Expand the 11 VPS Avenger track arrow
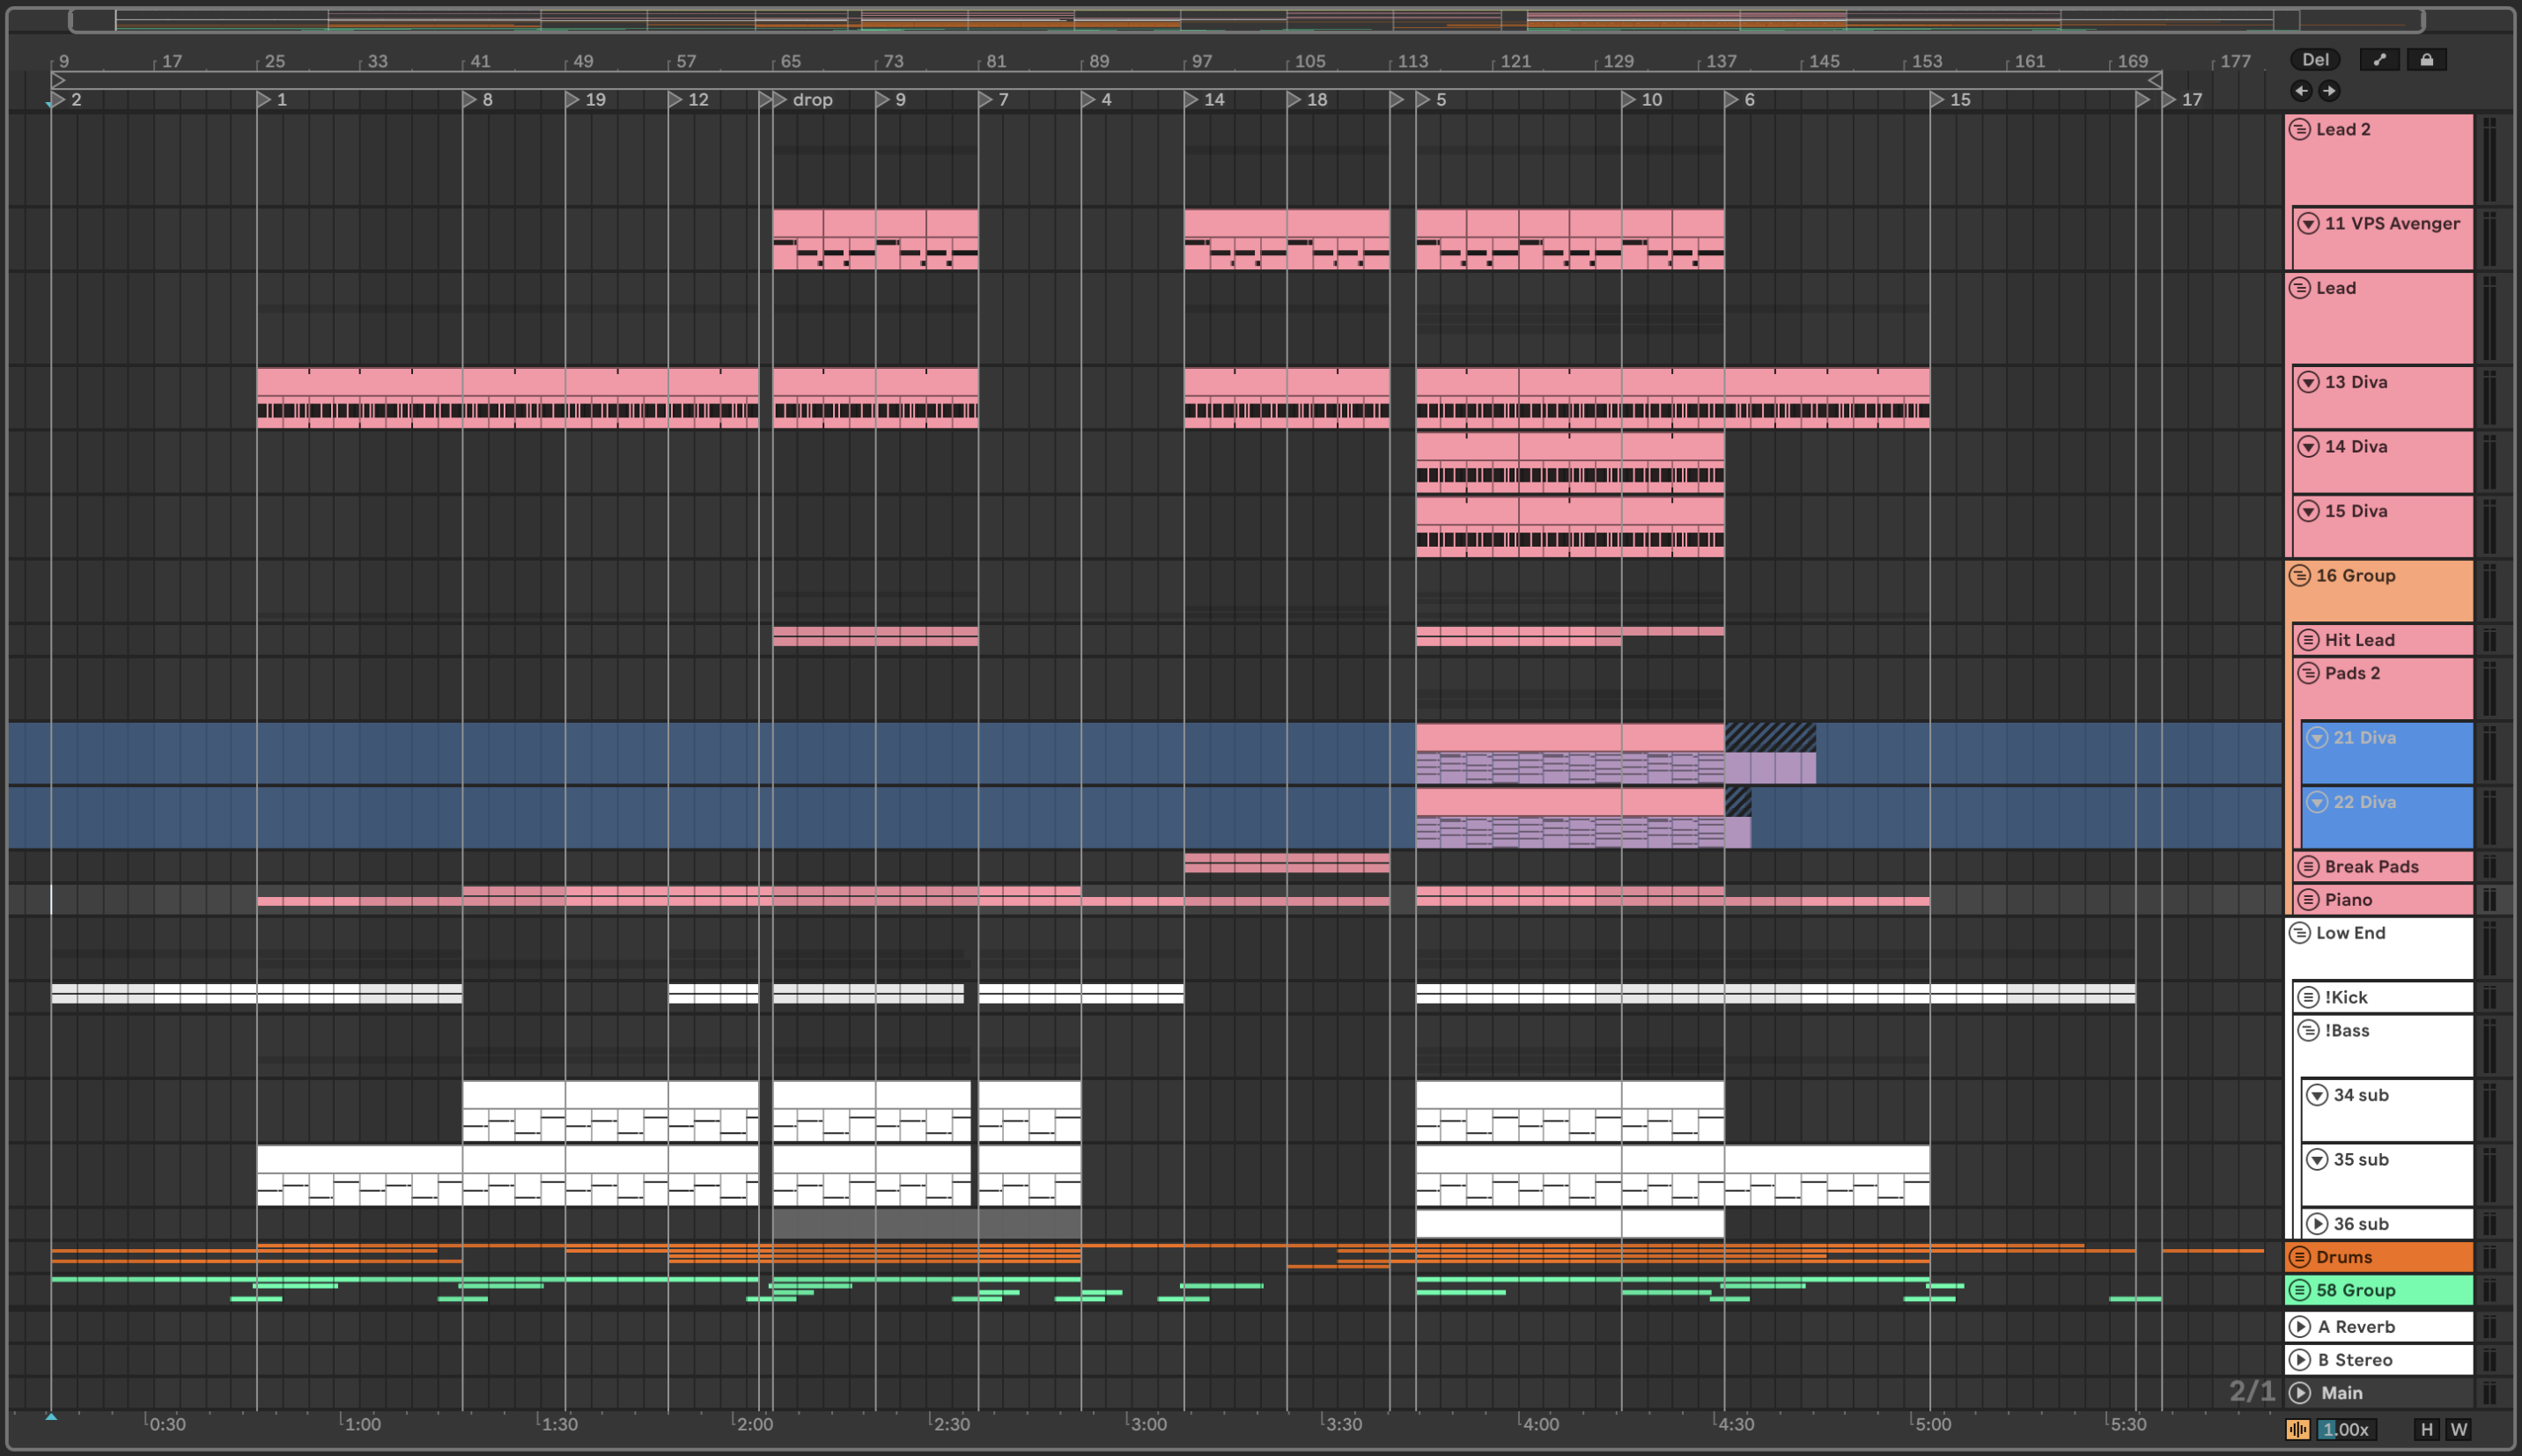 coord(2308,224)
